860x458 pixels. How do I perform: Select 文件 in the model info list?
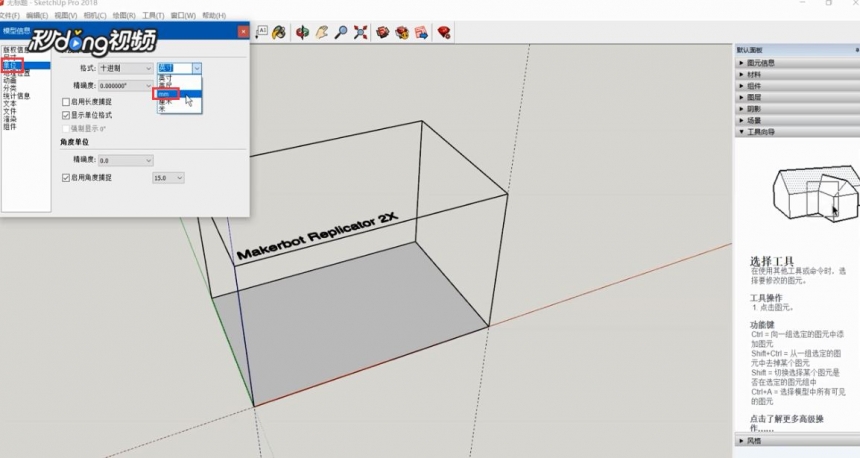point(26,111)
